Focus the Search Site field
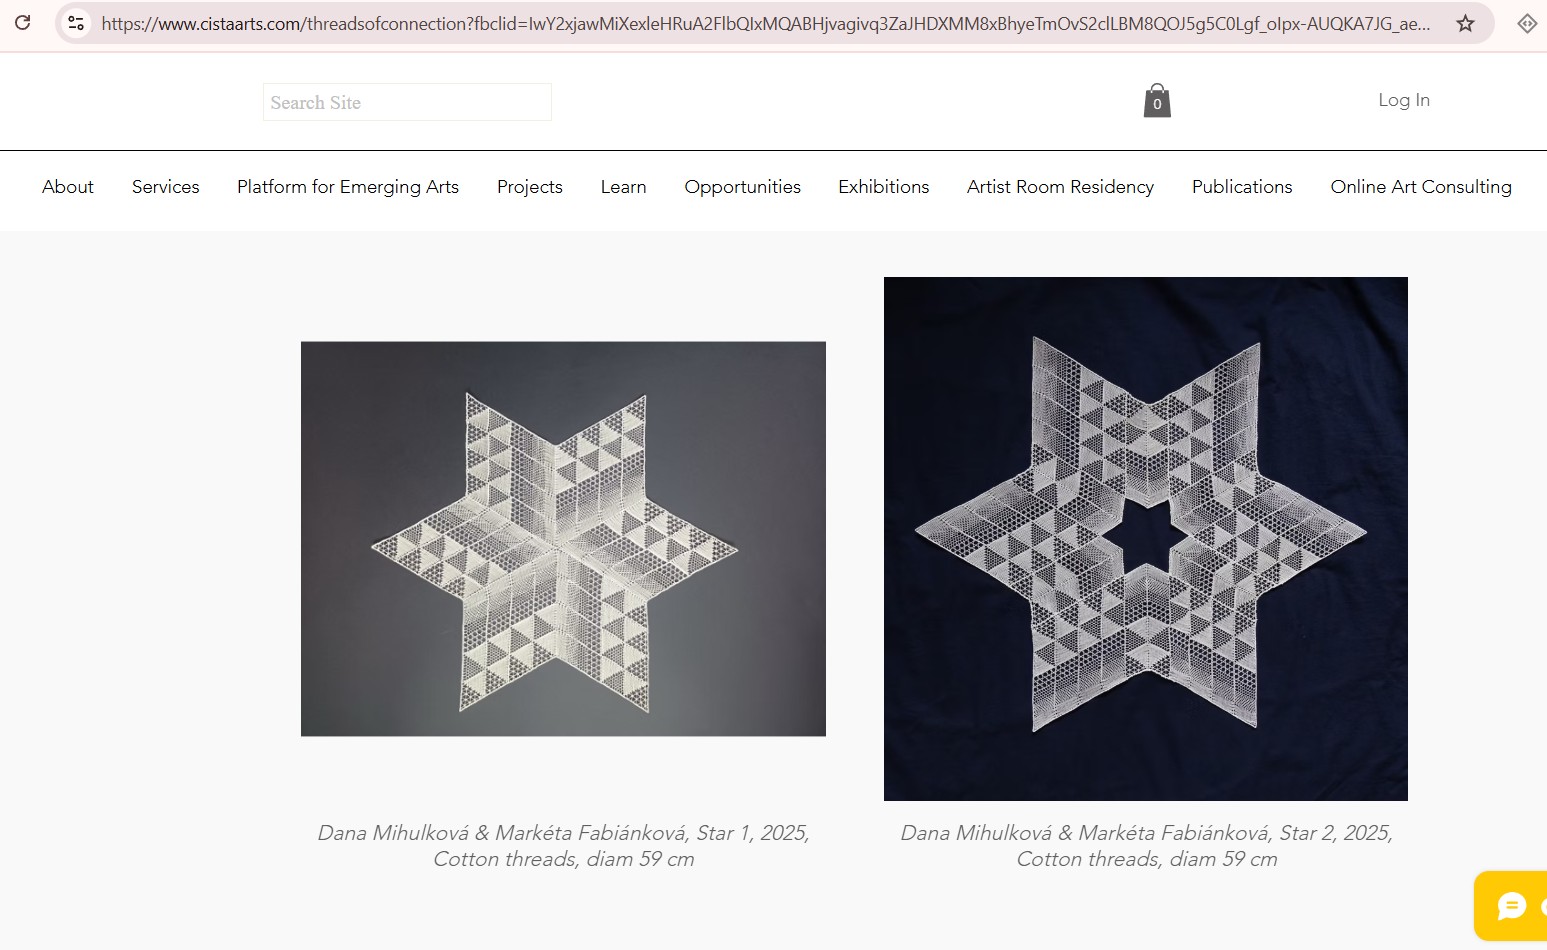 pyautogui.click(x=407, y=102)
